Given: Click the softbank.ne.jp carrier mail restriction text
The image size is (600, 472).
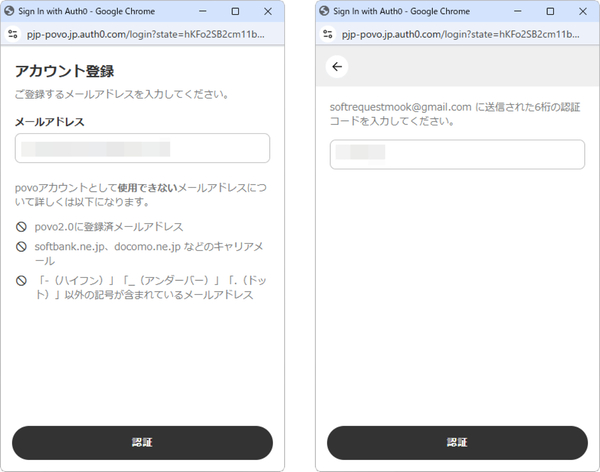Looking at the screenshot, I should [149, 253].
